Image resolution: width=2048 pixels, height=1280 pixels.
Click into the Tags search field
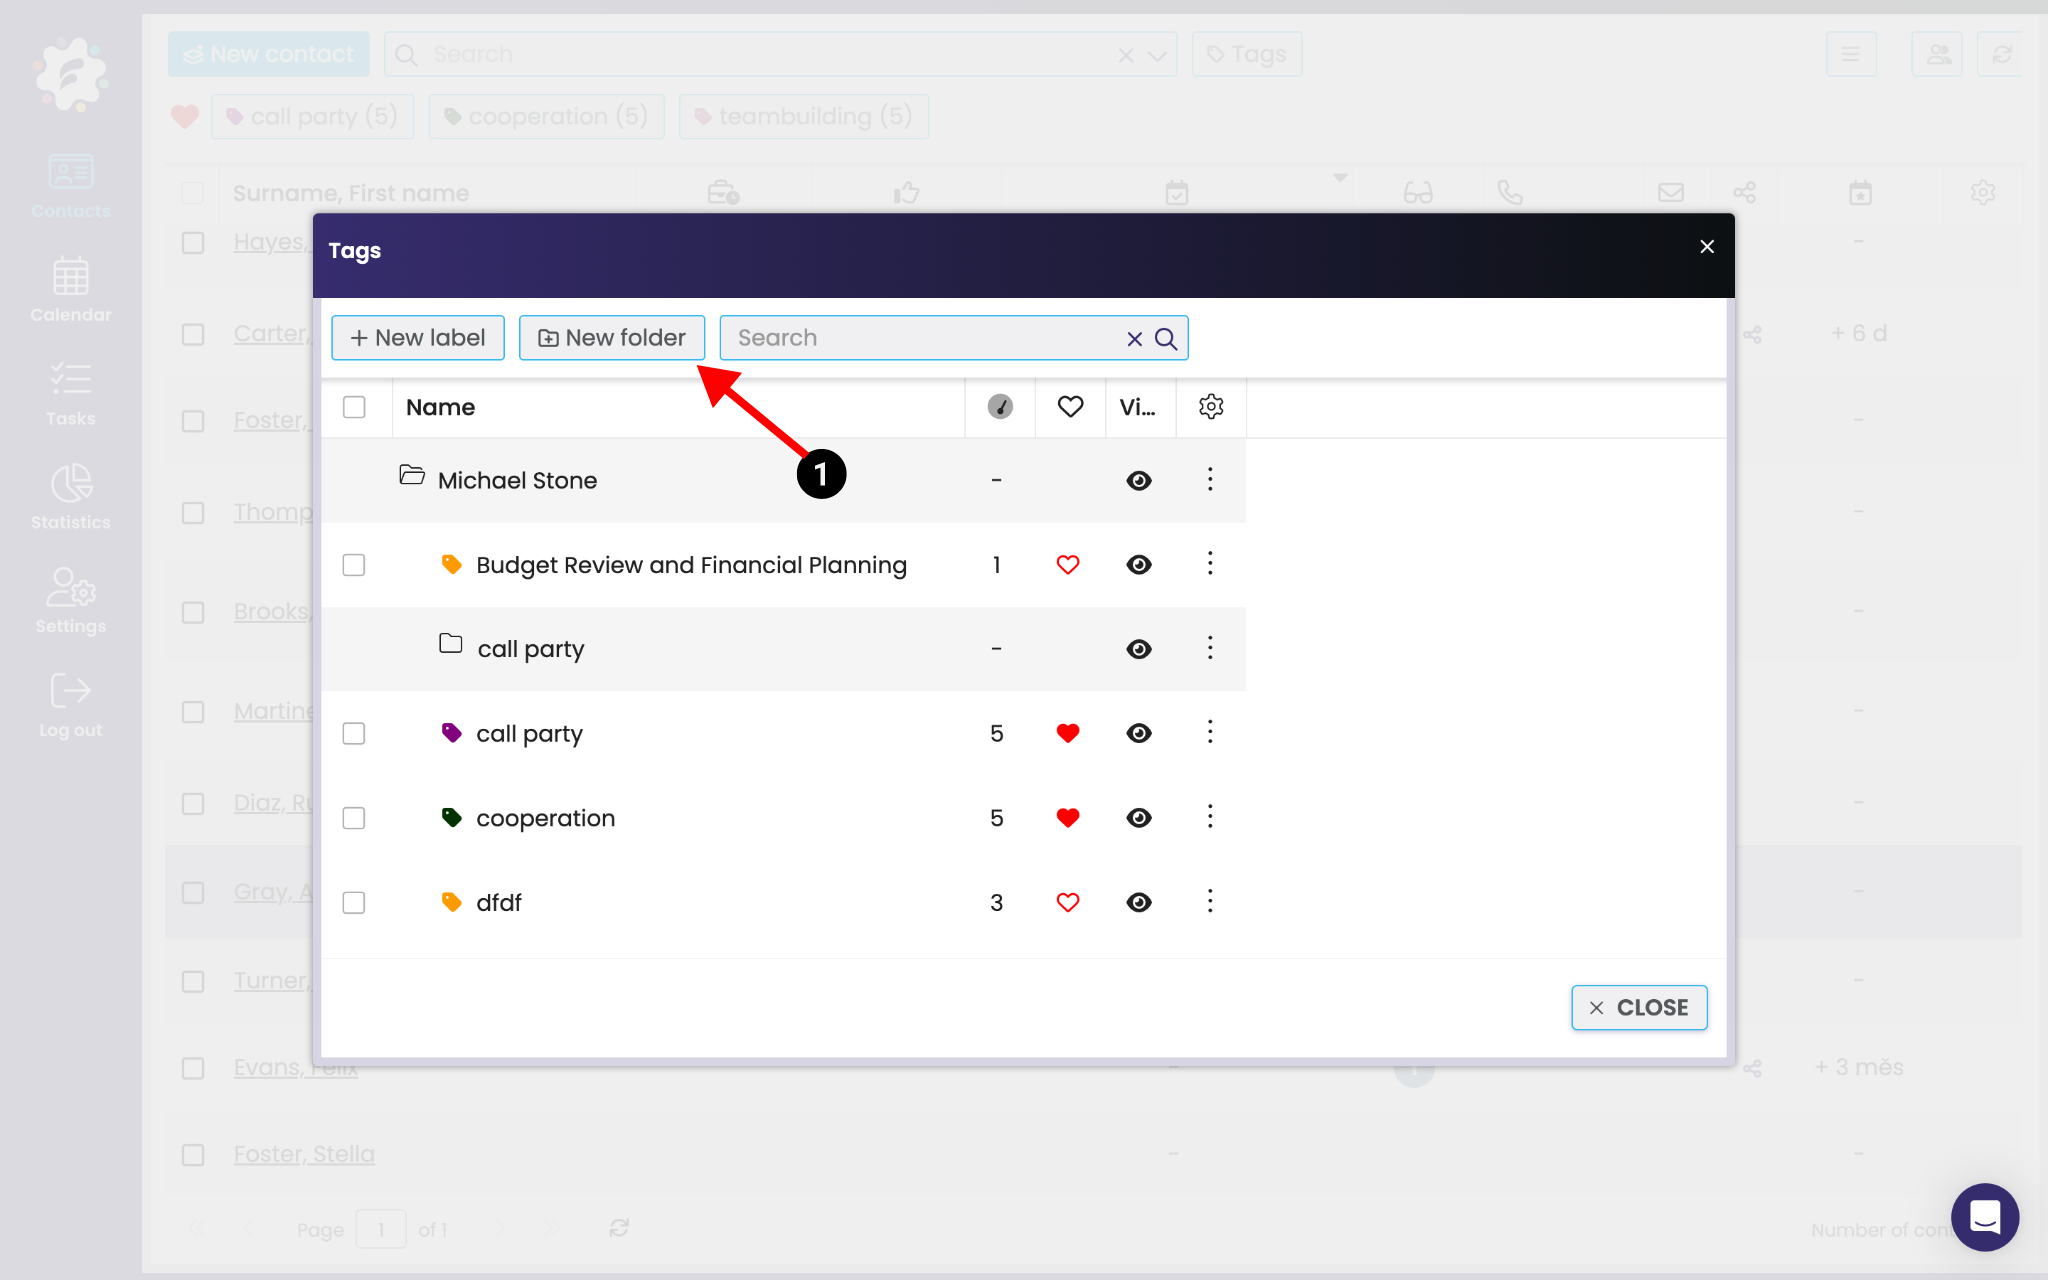pyautogui.click(x=920, y=338)
